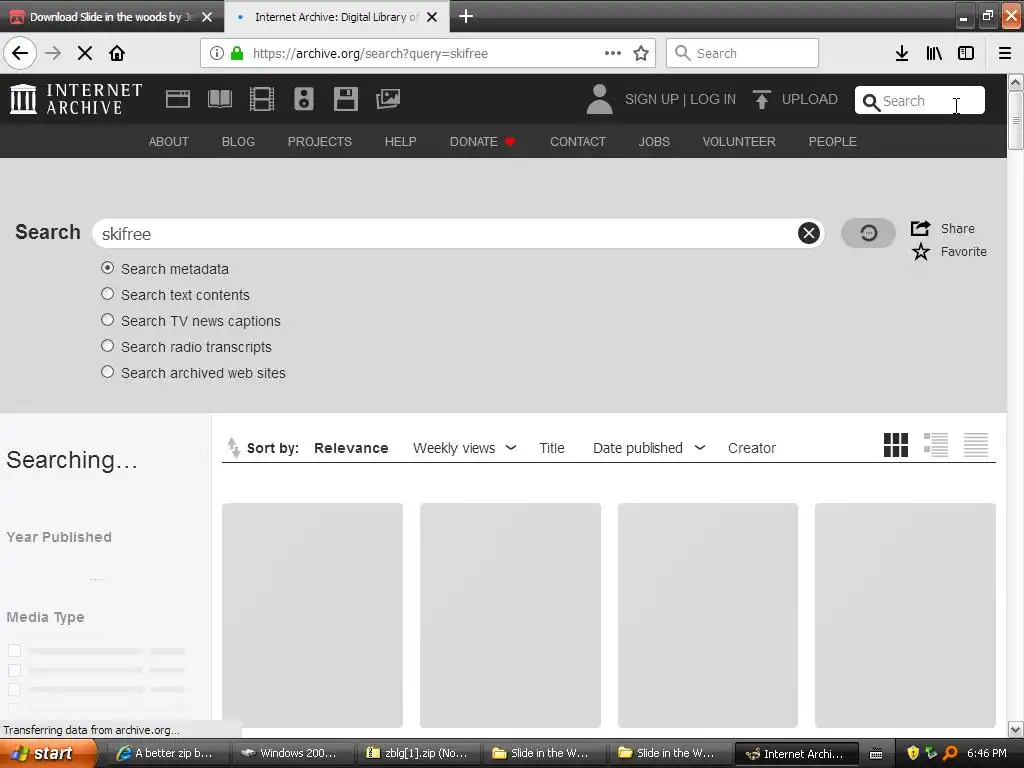Open the Audio speaker icon
1024x768 pixels.
tap(304, 99)
